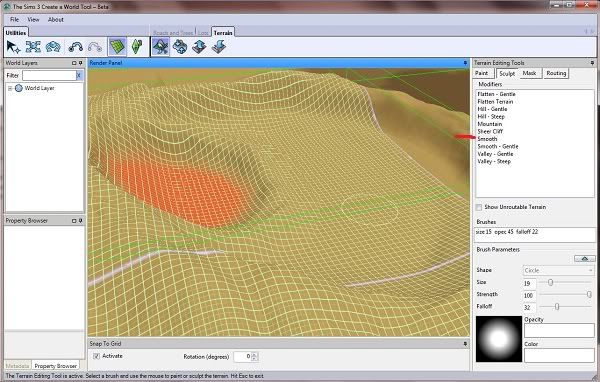600x382 pixels.
Task: Click the Move object tool icon
Action: click(33, 47)
